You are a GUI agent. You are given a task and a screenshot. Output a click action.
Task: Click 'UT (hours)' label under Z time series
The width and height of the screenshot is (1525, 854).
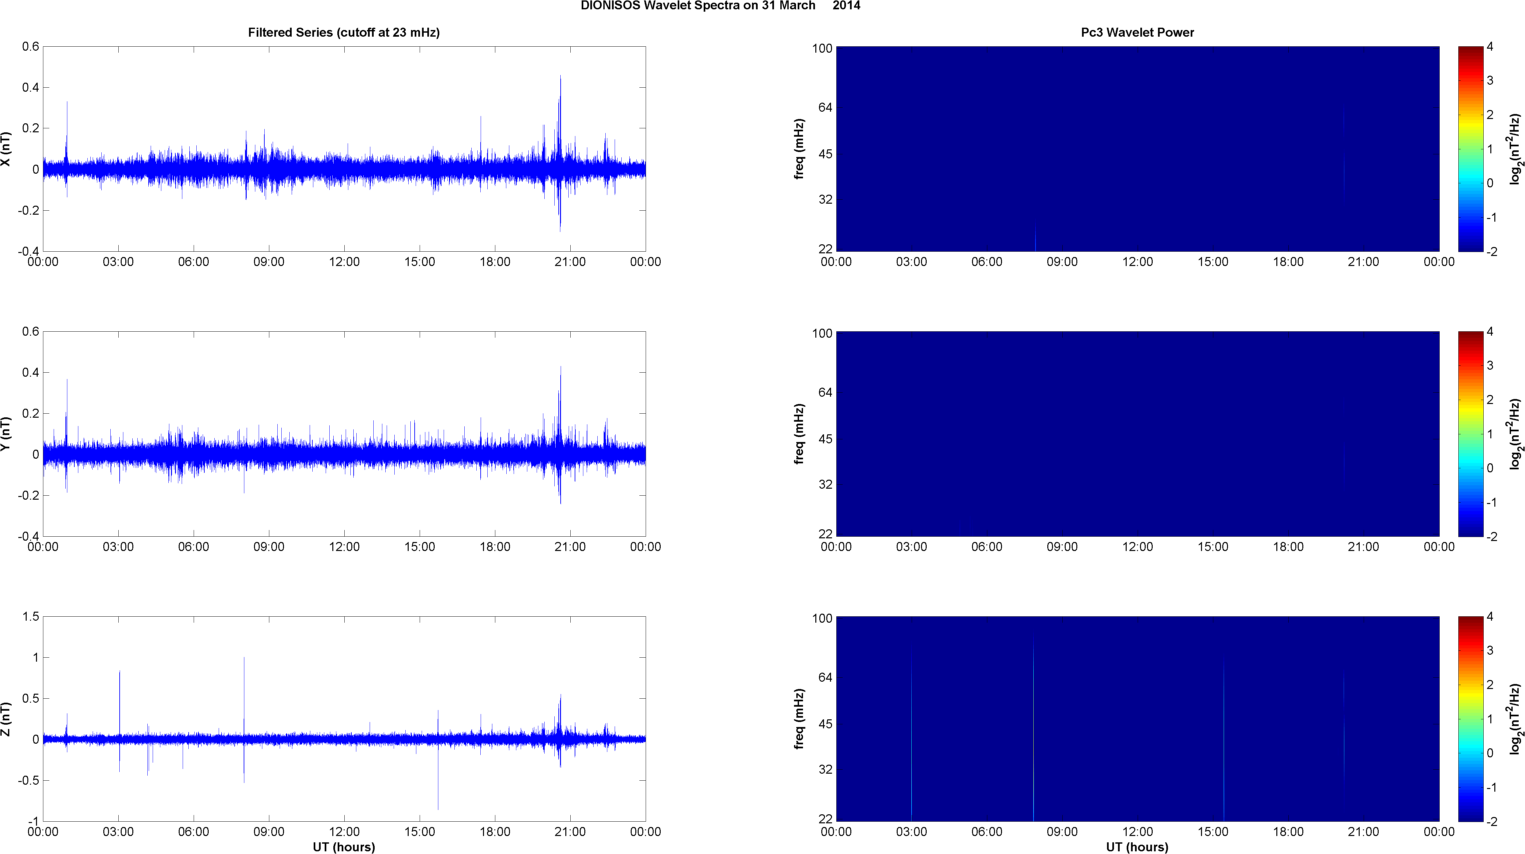(x=344, y=847)
